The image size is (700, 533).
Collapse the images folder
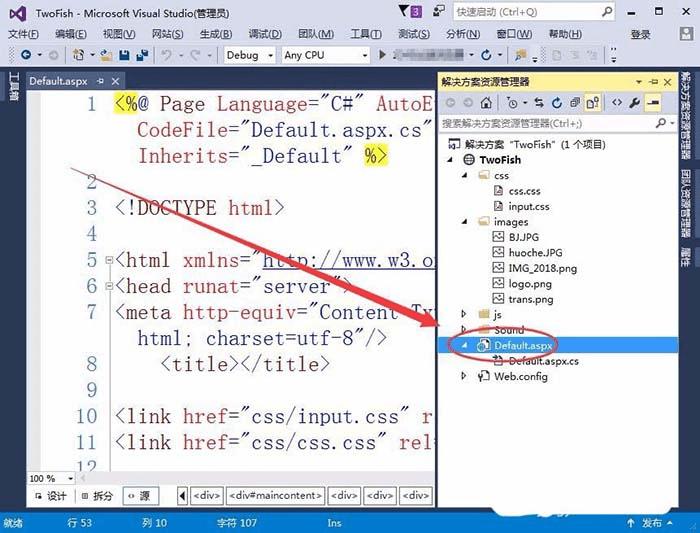pos(464,222)
